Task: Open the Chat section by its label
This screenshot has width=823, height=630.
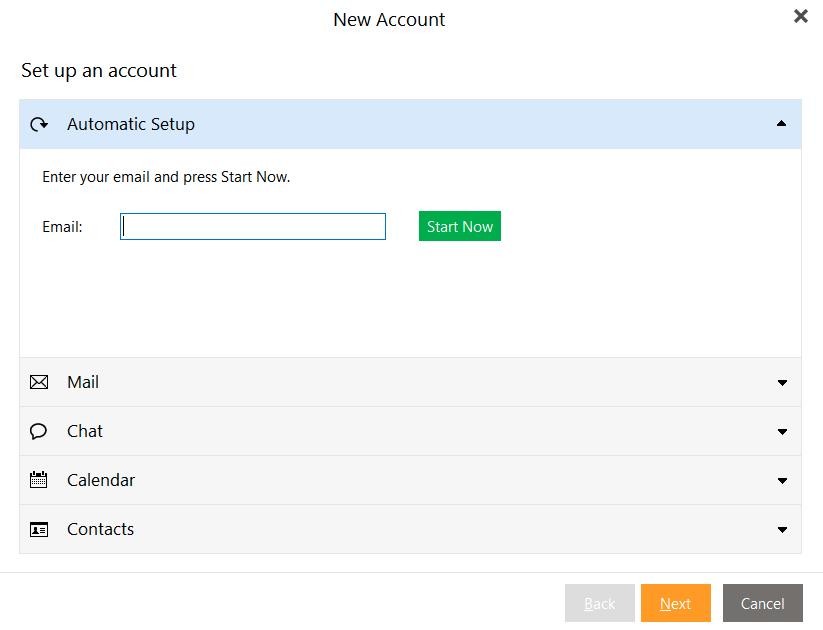Action: point(85,431)
